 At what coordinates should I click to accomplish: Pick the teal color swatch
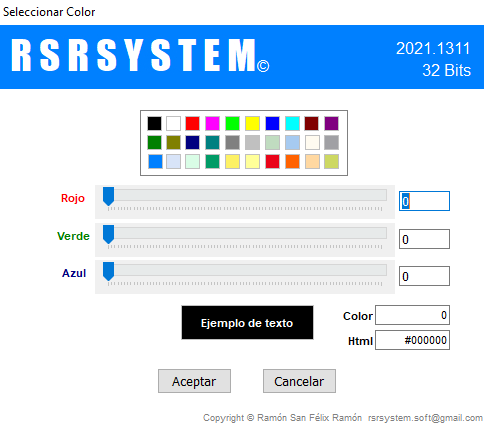click(x=212, y=142)
